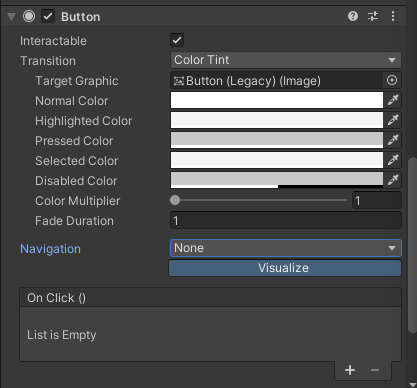
Task: Click the inspector vertical scrollbar
Action: (x=412, y=245)
